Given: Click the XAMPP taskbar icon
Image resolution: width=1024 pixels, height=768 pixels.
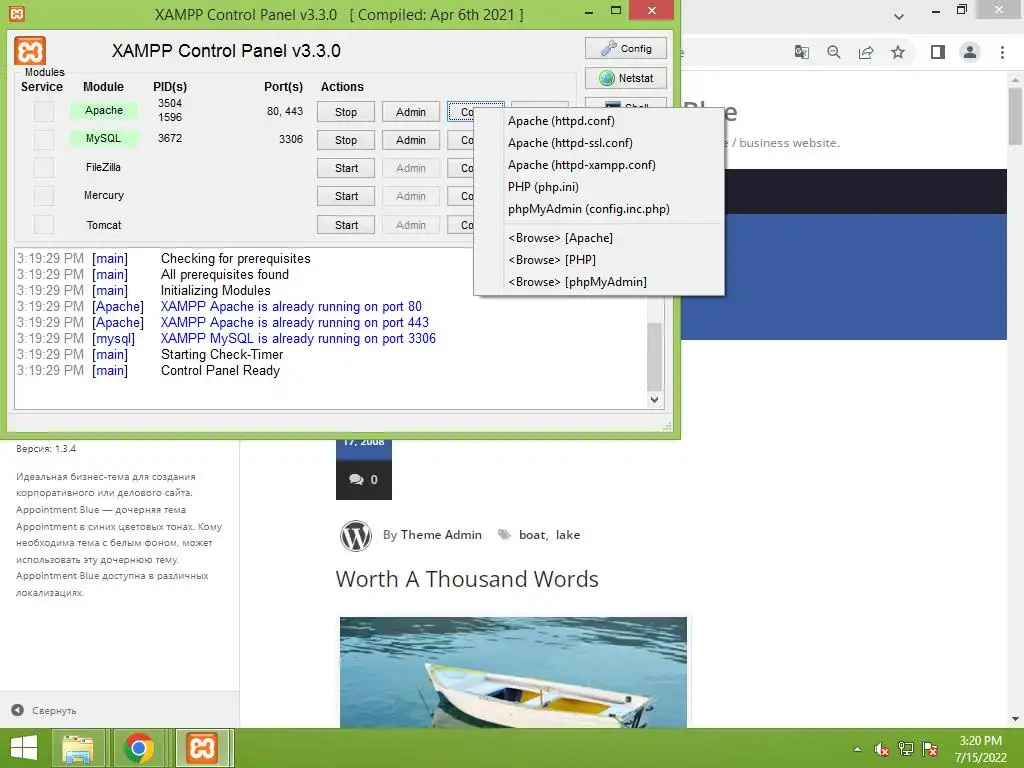Looking at the screenshot, I should coord(202,748).
